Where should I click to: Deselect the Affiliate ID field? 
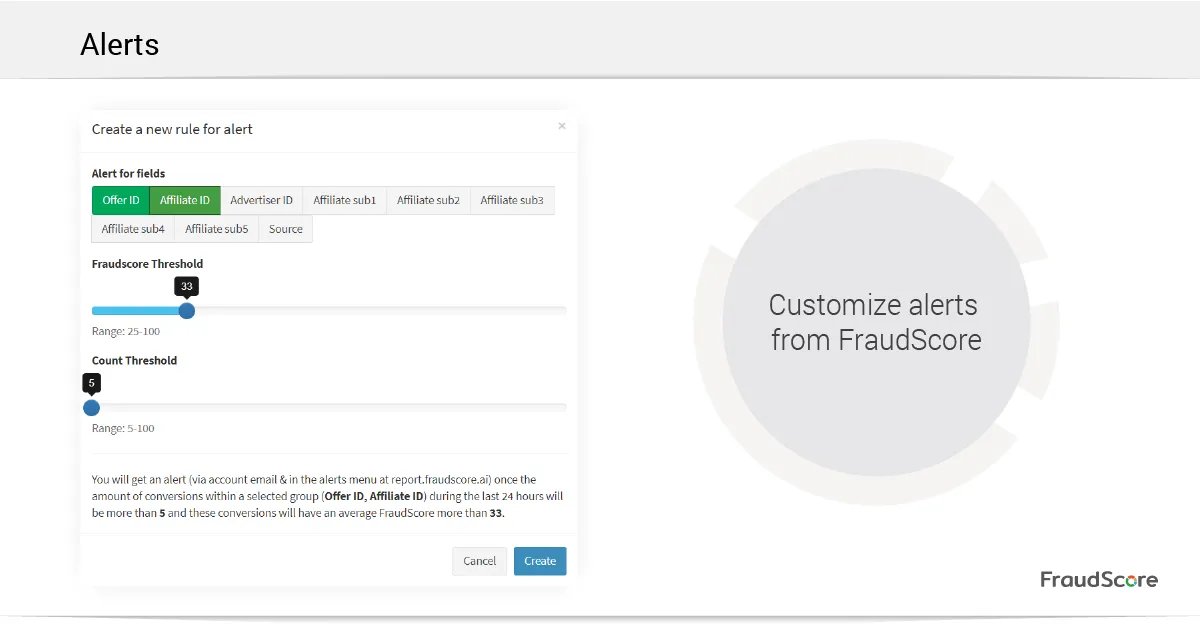coord(185,200)
